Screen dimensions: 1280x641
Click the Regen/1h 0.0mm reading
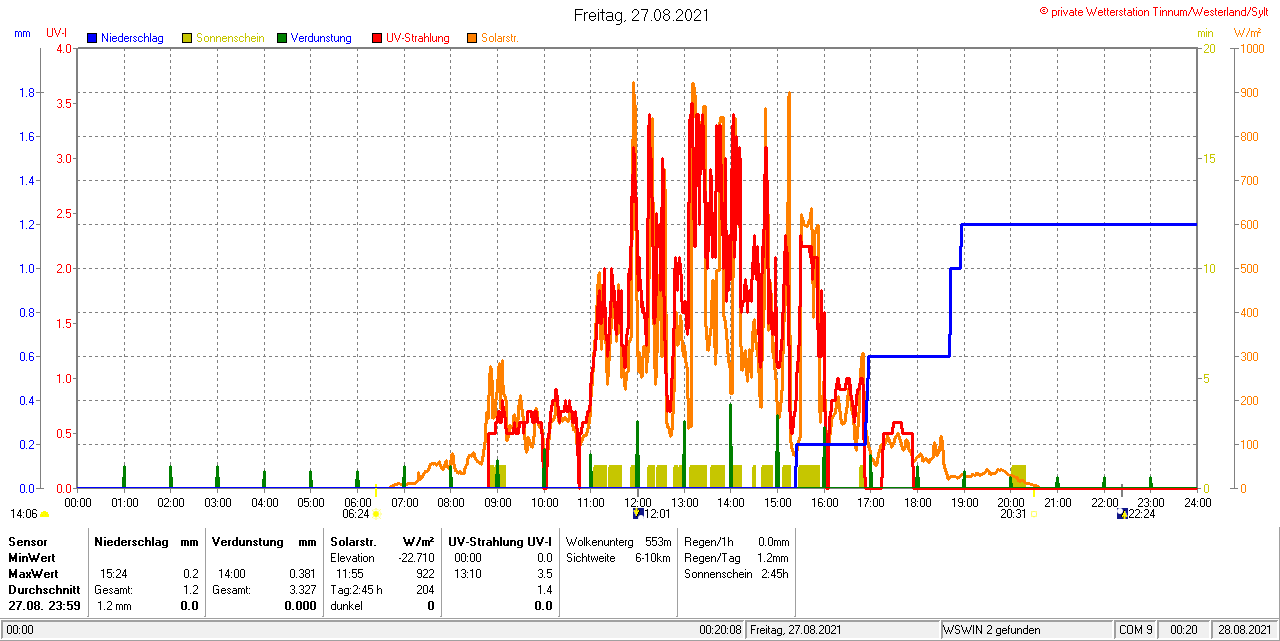737,541
